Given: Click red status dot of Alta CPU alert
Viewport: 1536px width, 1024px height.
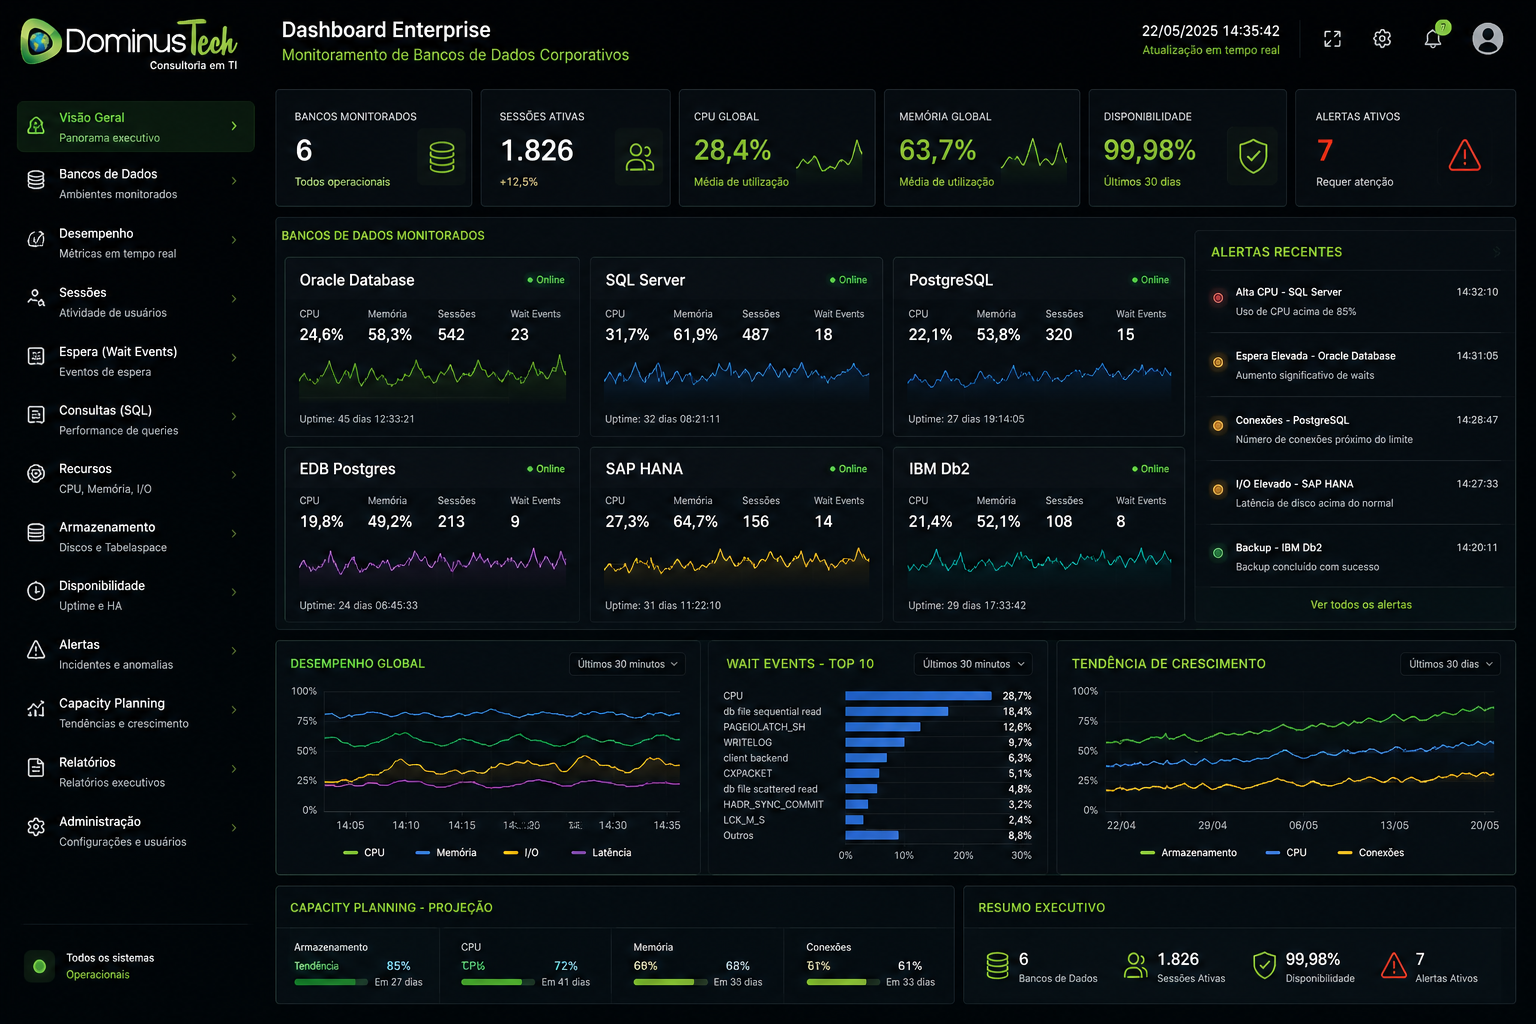Looking at the screenshot, I should click(x=1218, y=298).
